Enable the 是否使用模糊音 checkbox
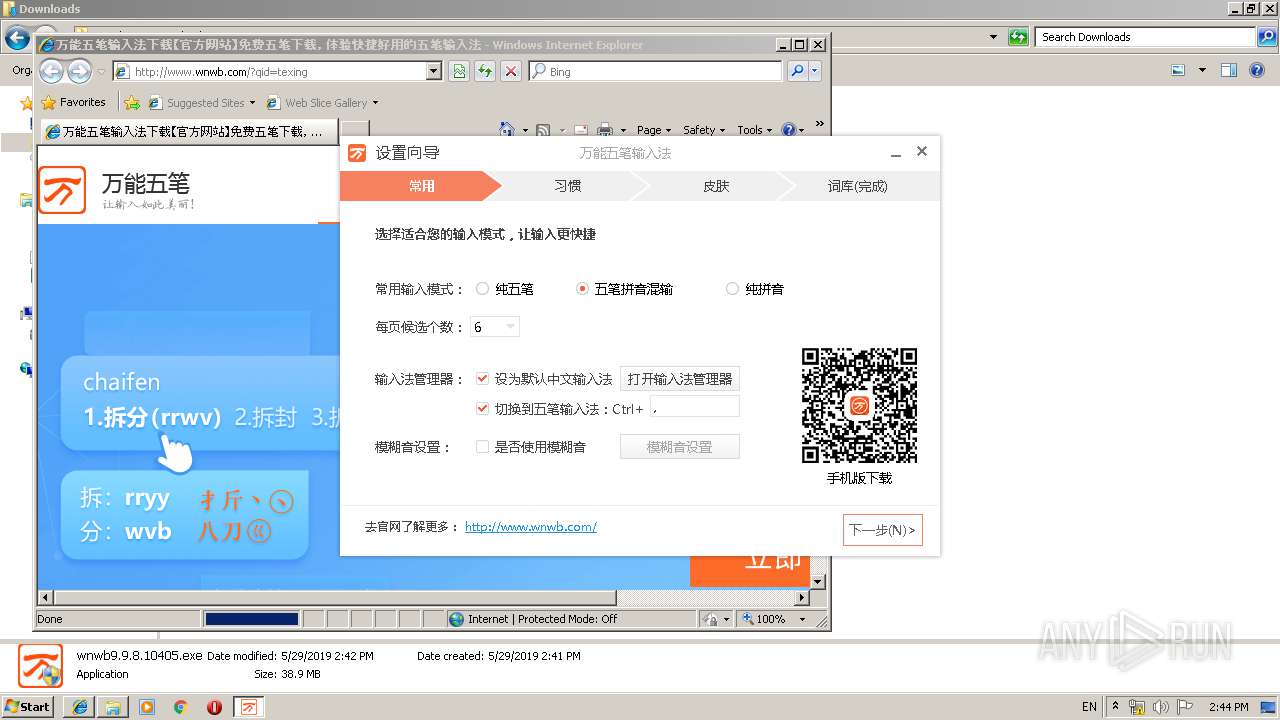The height and width of the screenshot is (720, 1280). 482,447
